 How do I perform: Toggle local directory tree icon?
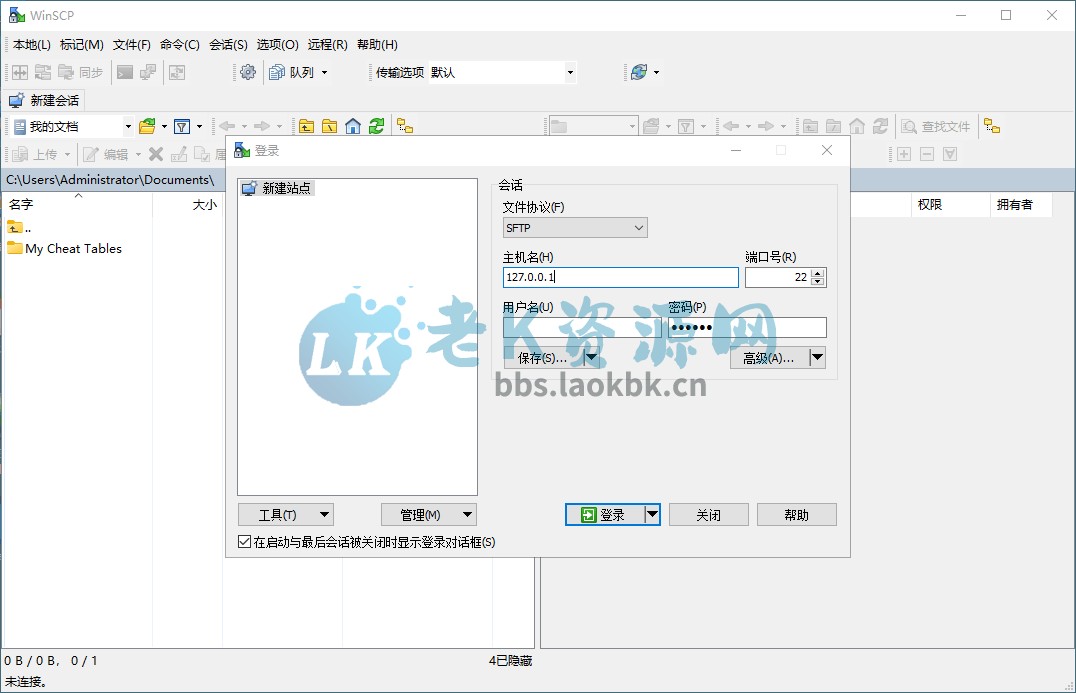(405, 126)
